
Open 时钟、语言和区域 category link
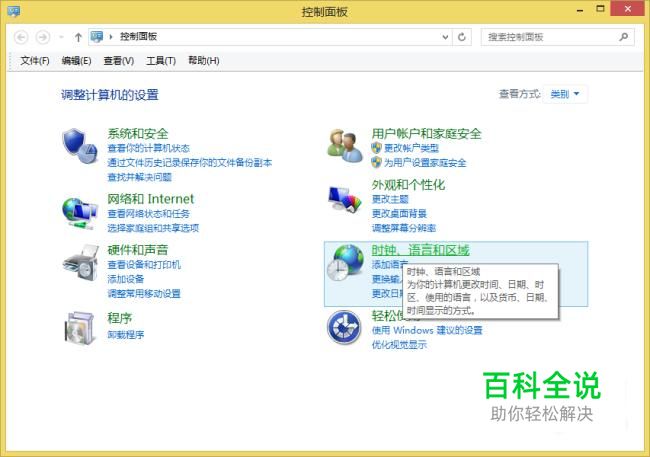[x=420, y=250]
